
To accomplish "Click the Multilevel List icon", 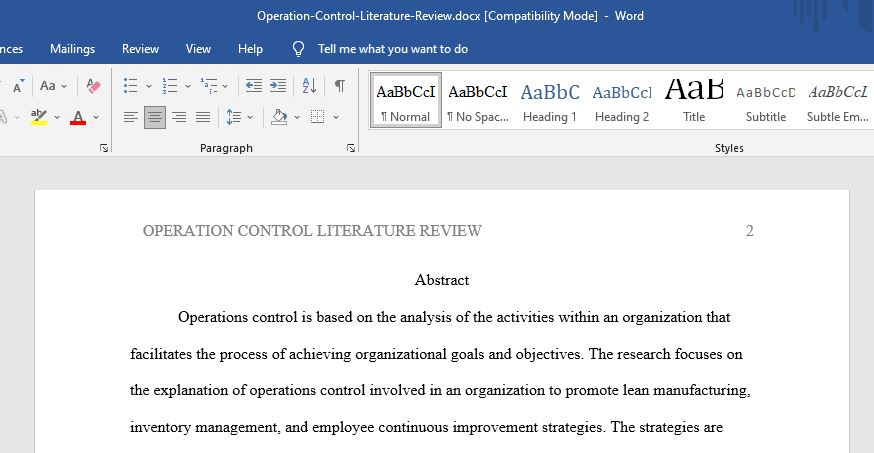I will pos(209,86).
